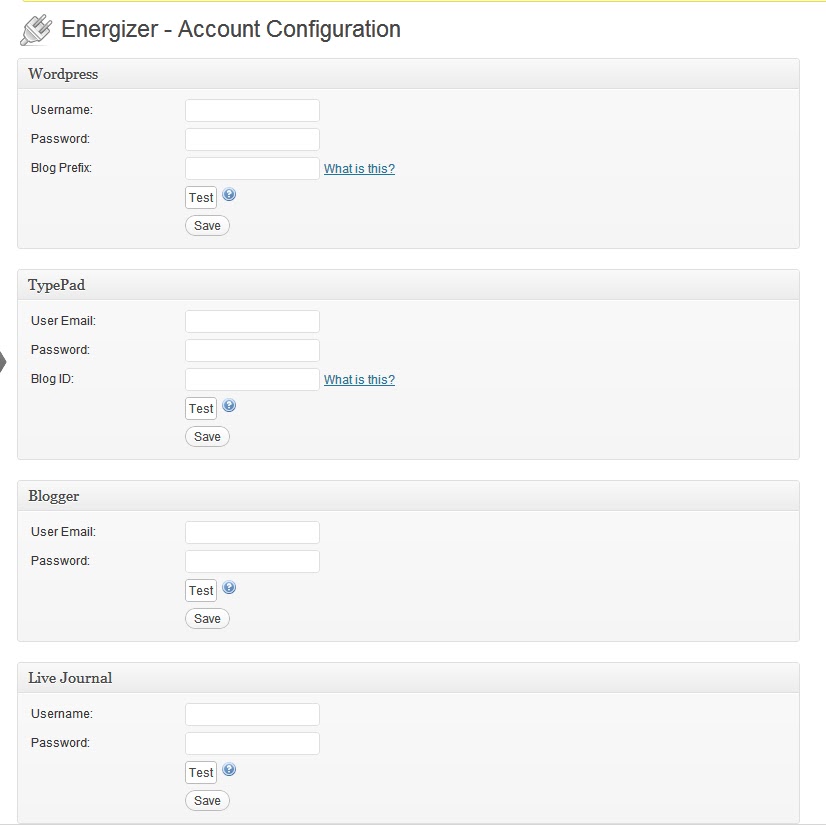Collapse the Live Journal panel header
826x825 pixels.
[x=408, y=678]
